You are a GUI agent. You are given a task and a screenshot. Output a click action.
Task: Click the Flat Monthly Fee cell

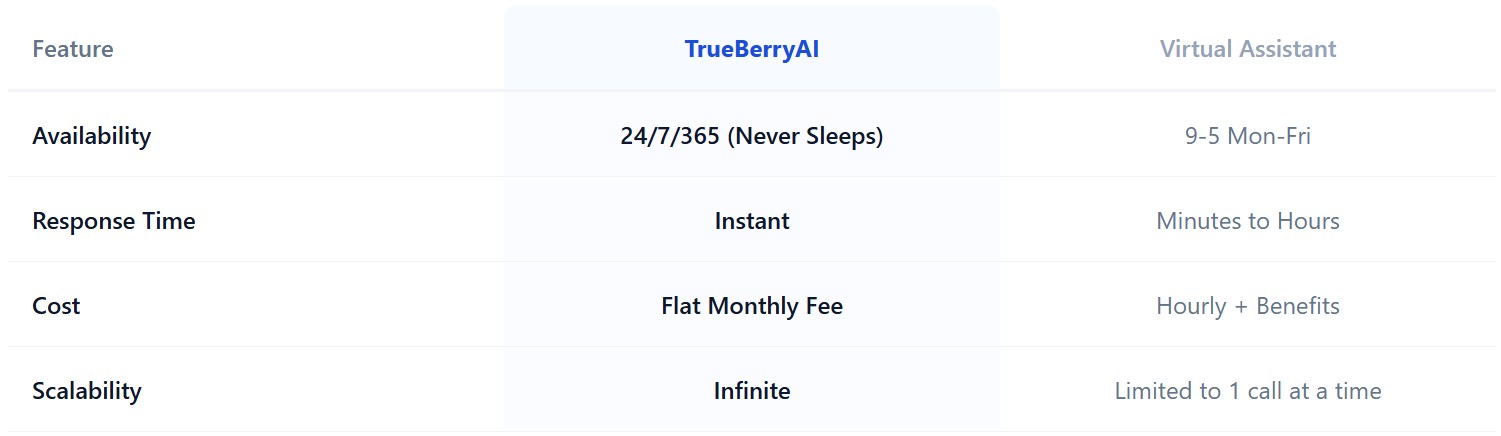tap(752, 306)
